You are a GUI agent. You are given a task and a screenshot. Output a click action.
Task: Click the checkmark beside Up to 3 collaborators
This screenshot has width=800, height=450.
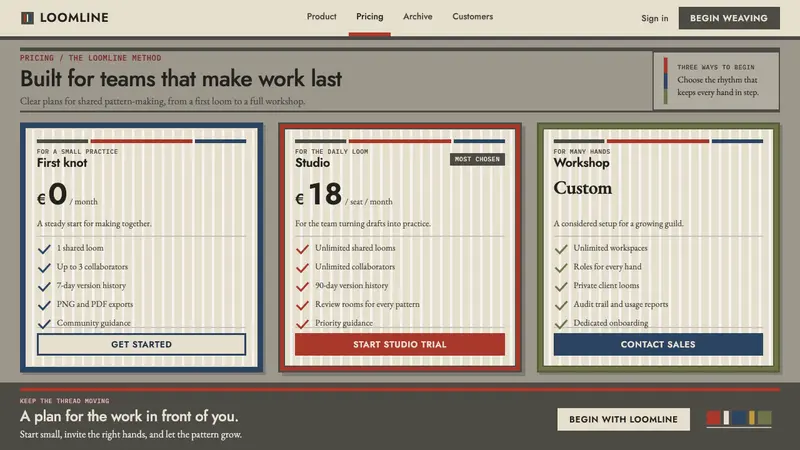click(x=44, y=268)
